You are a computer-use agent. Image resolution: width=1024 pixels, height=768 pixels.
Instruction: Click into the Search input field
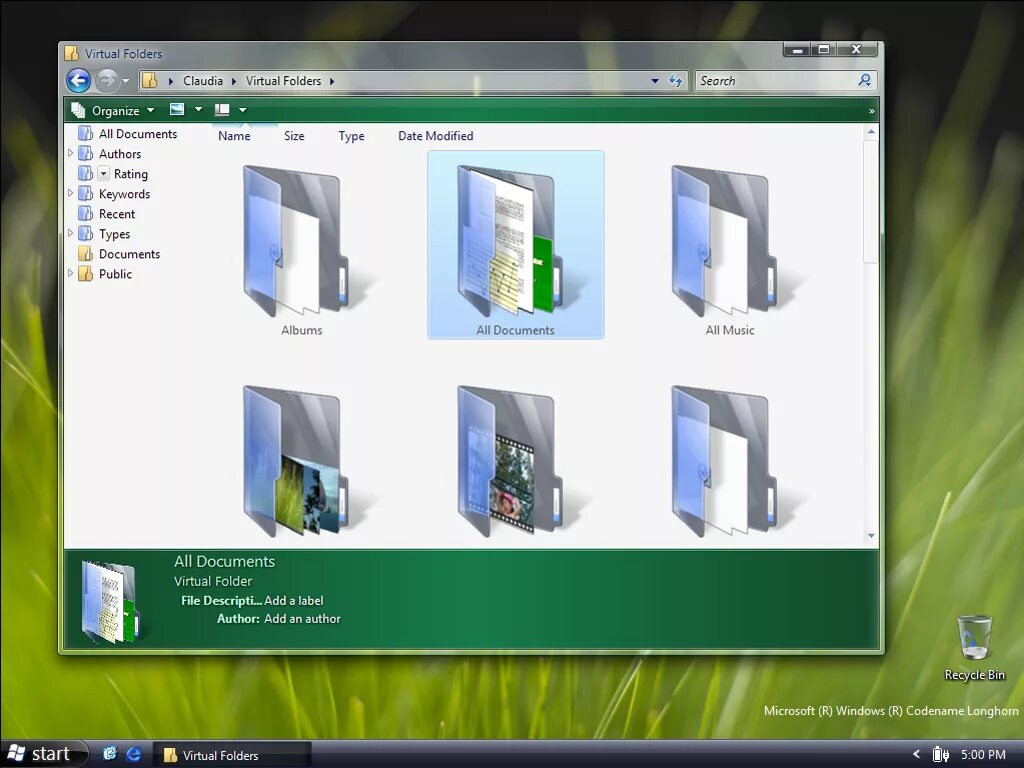(x=775, y=81)
